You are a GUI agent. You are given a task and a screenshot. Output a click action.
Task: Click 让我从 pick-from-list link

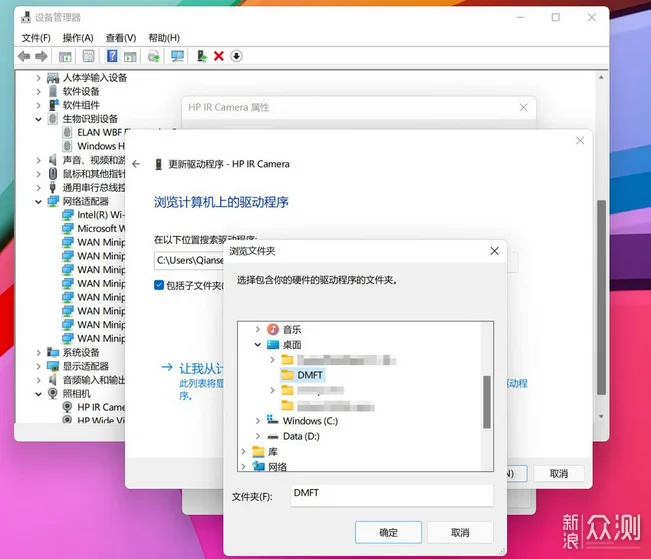(x=201, y=368)
